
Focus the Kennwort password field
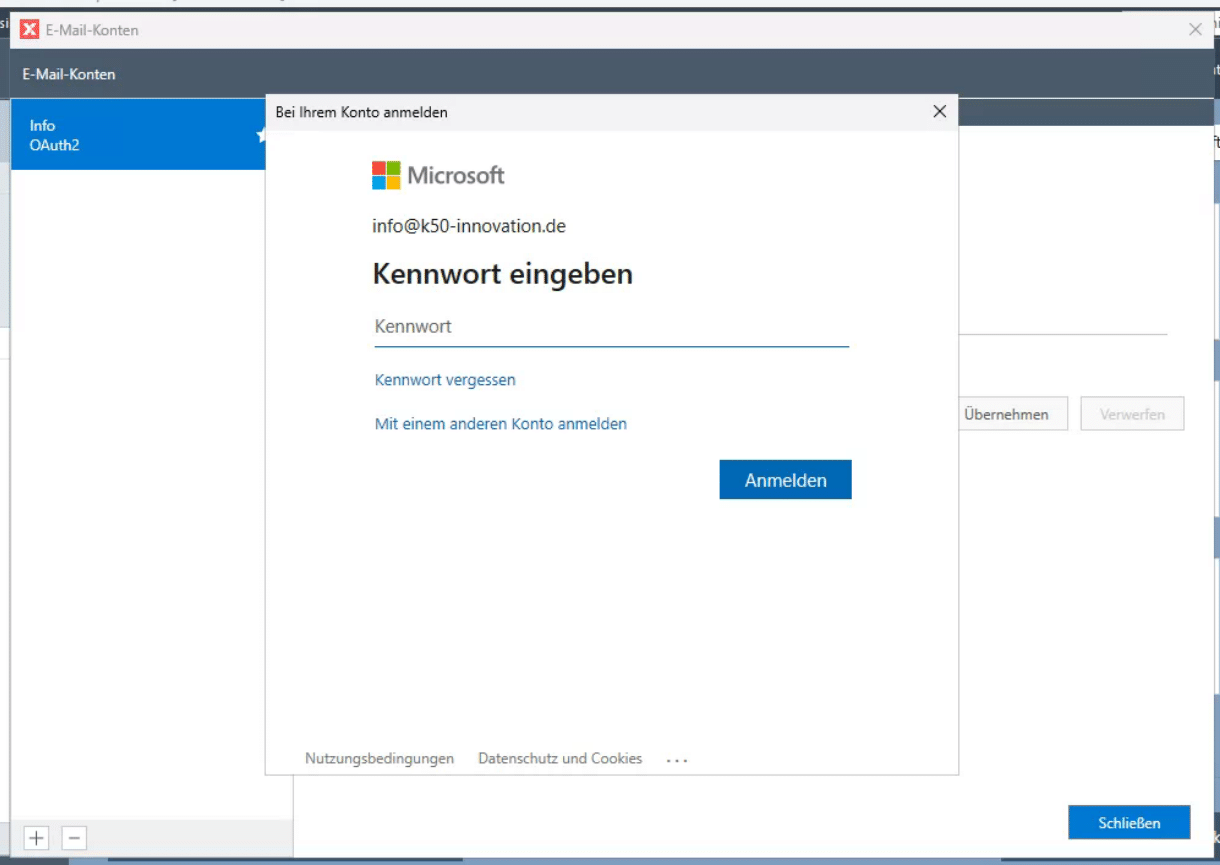coord(611,327)
